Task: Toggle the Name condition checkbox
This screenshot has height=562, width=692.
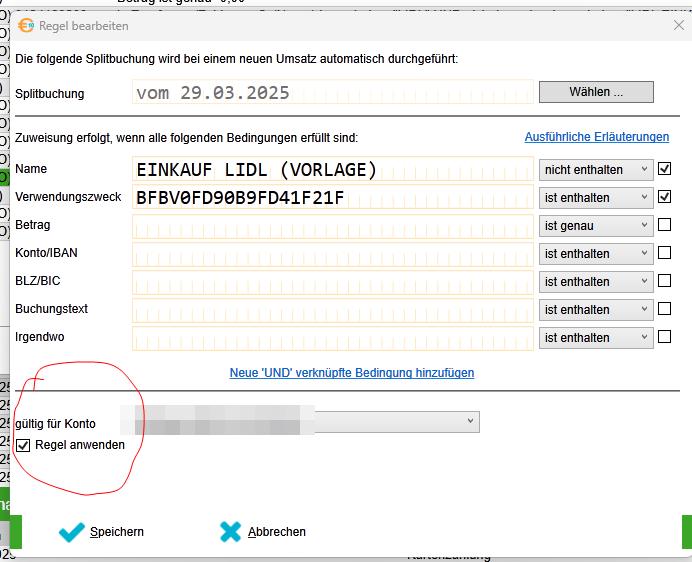Action: 664,169
